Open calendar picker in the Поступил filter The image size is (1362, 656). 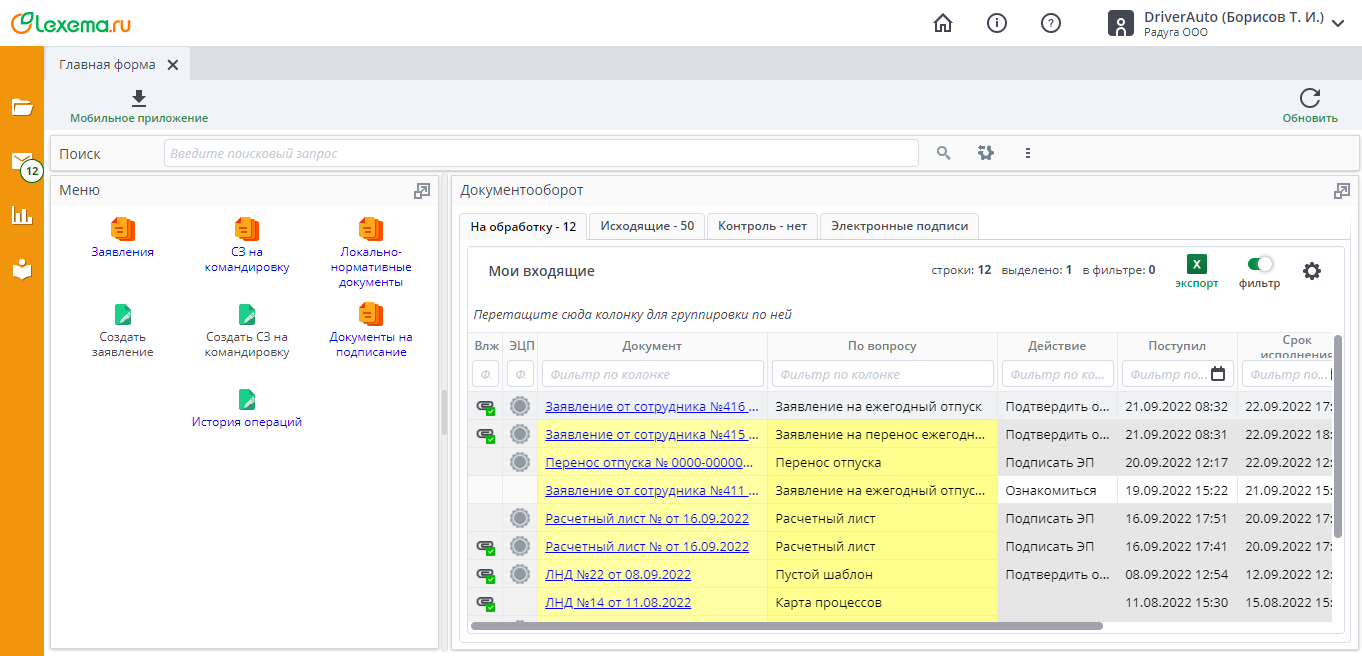tap(1217, 374)
